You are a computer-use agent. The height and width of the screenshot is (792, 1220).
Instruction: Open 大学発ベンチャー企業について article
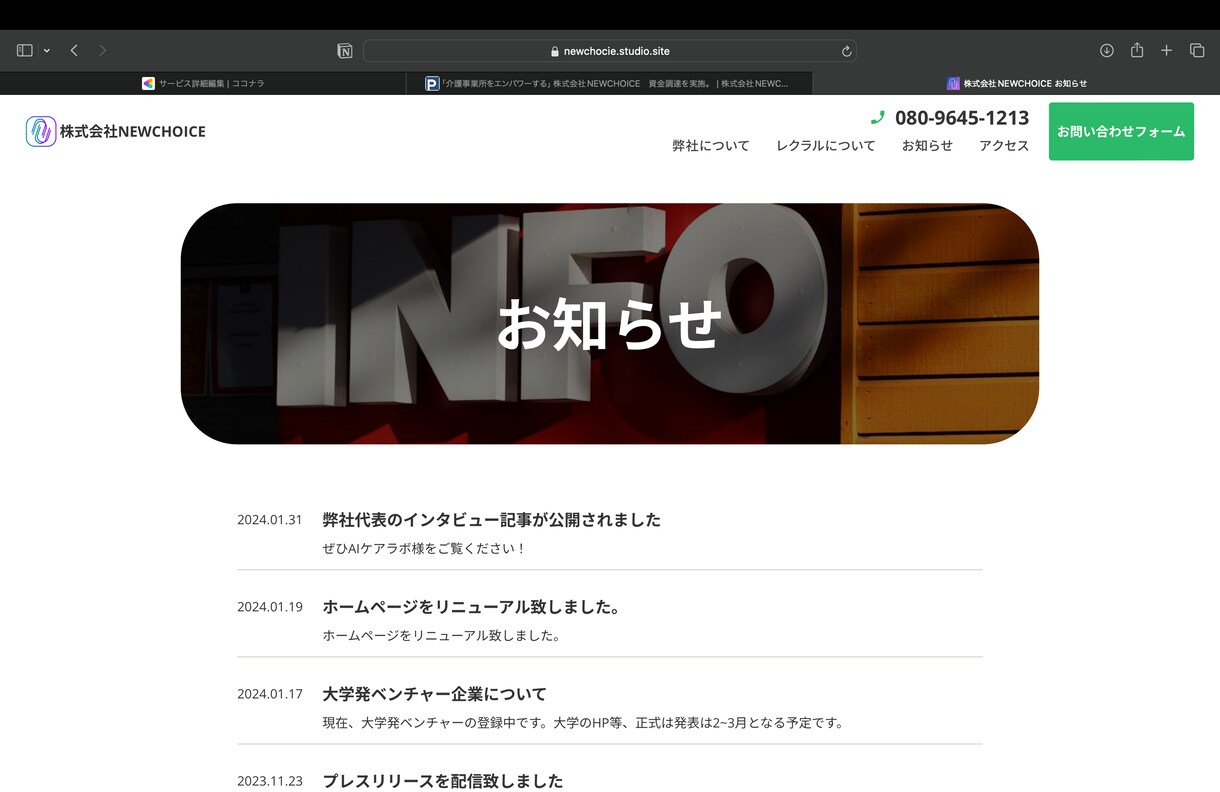tap(435, 694)
